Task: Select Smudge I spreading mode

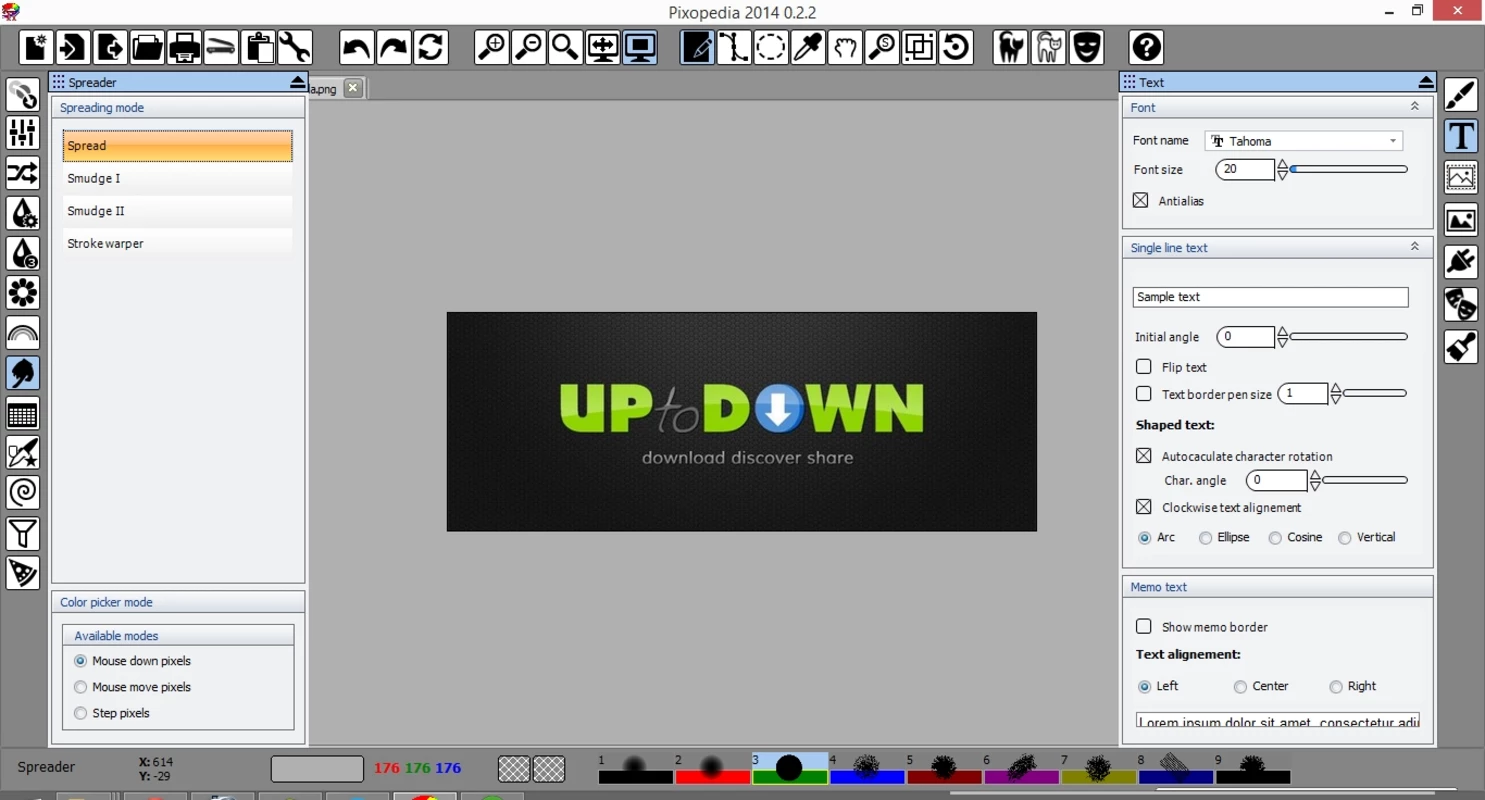Action: tap(178, 178)
